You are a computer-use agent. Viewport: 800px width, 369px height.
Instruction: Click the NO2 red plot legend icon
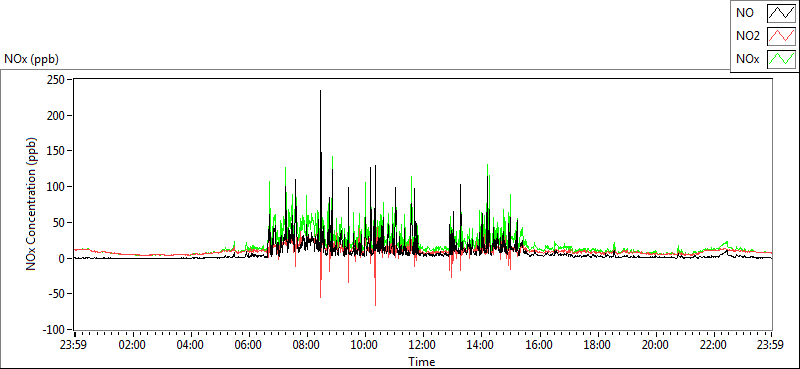point(781,37)
